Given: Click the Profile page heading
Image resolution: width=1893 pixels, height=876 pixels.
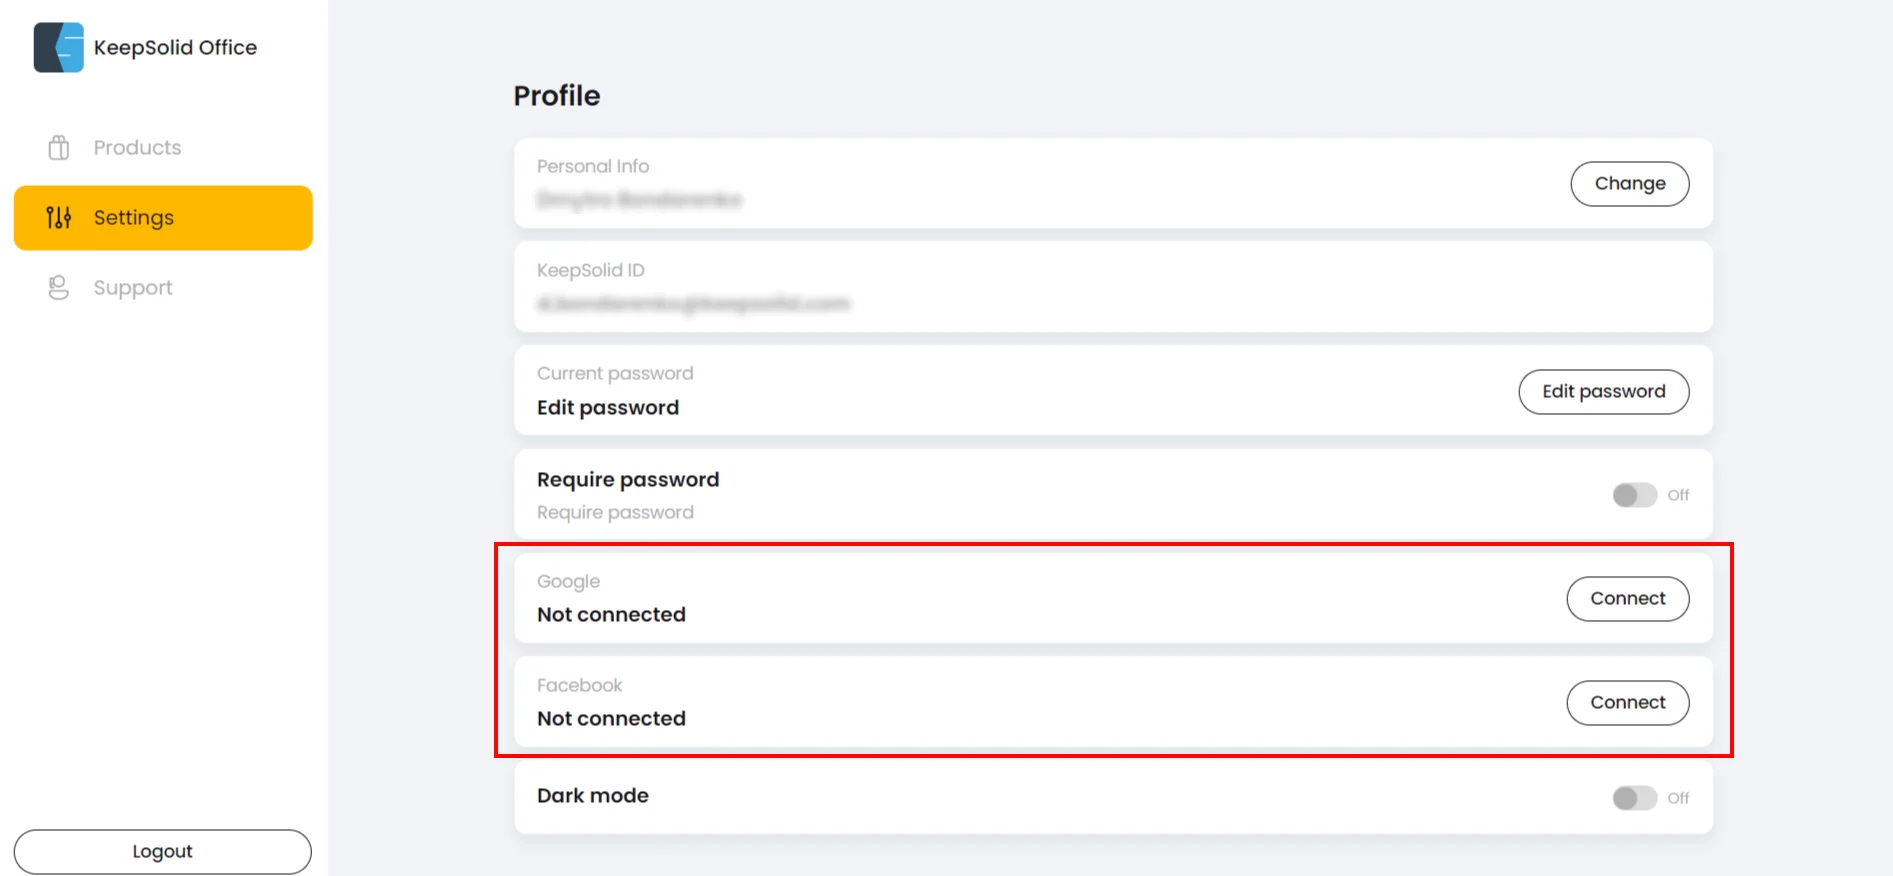Looking at the screenshot, I should point(557,96).
